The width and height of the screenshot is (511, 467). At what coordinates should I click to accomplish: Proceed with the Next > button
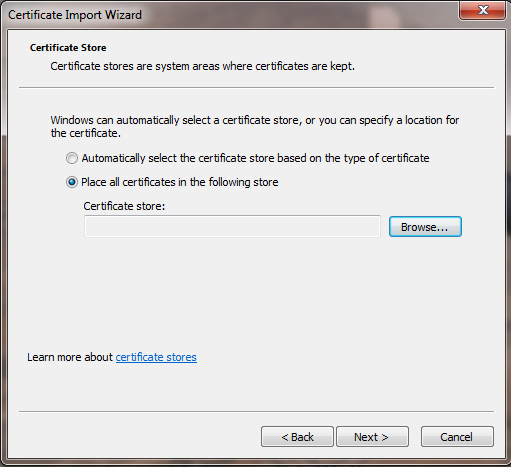(372, 437)
